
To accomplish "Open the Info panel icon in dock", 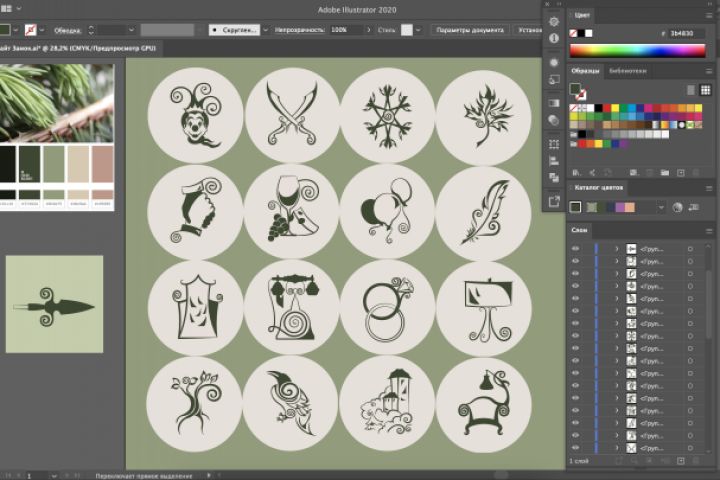I will 554,39.
